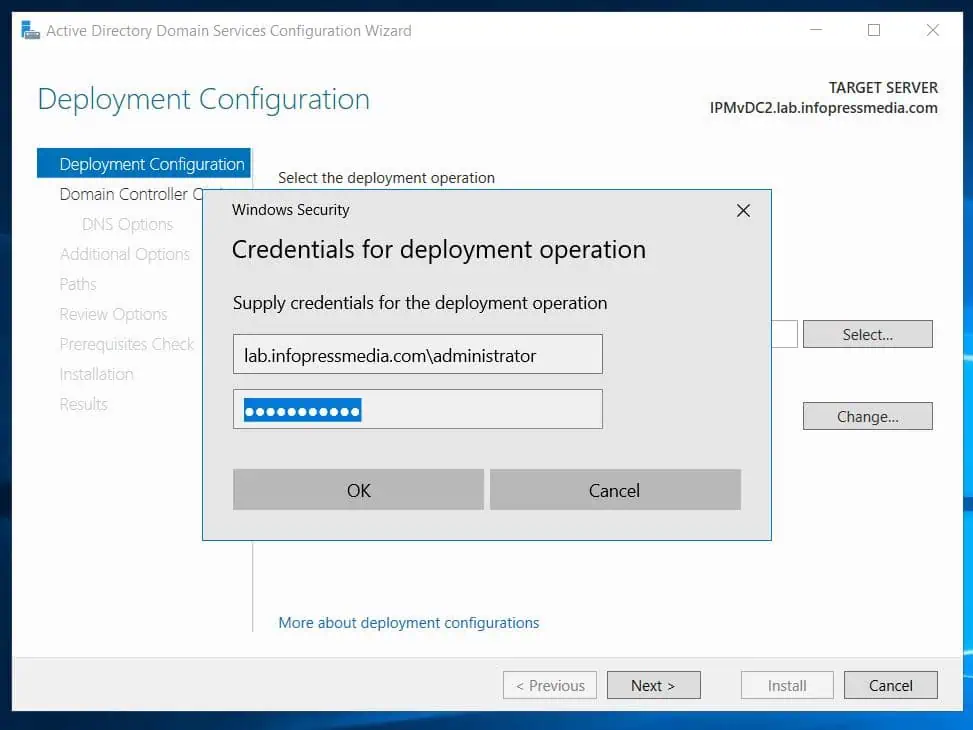Click the Select... button

point(868,335)
